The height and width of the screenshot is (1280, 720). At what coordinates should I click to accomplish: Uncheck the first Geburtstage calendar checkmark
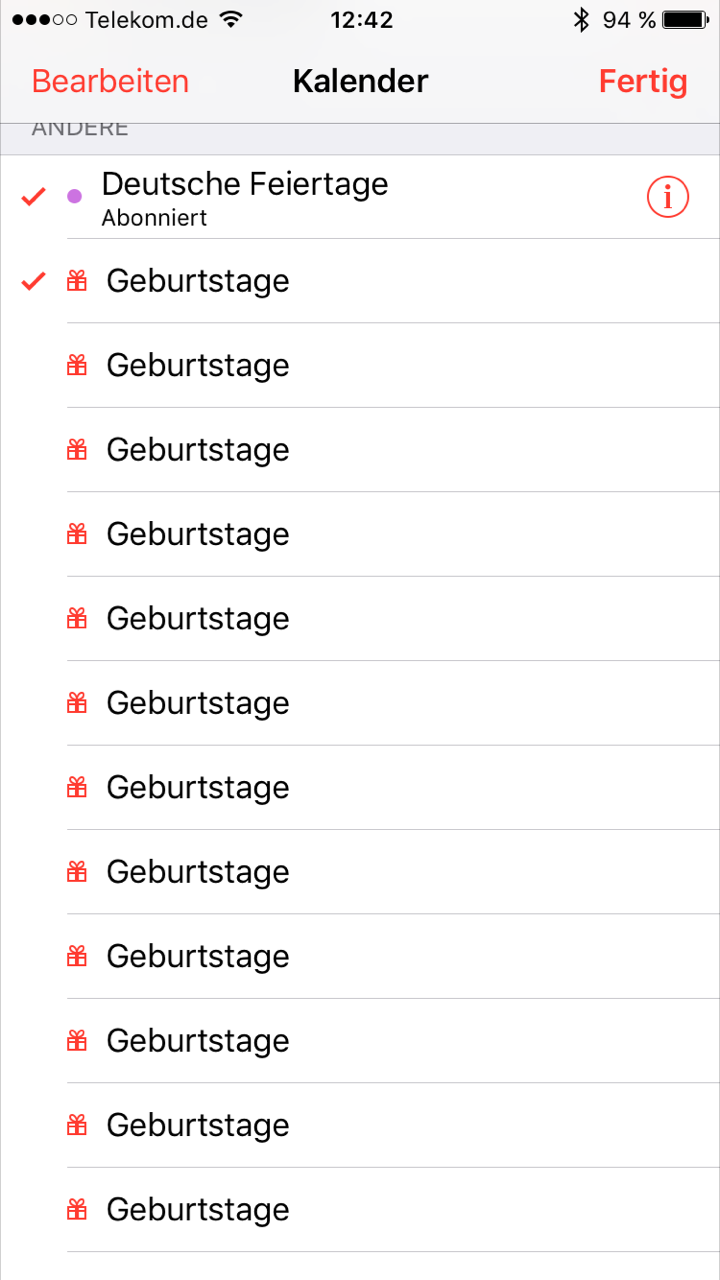coord(34,281)
